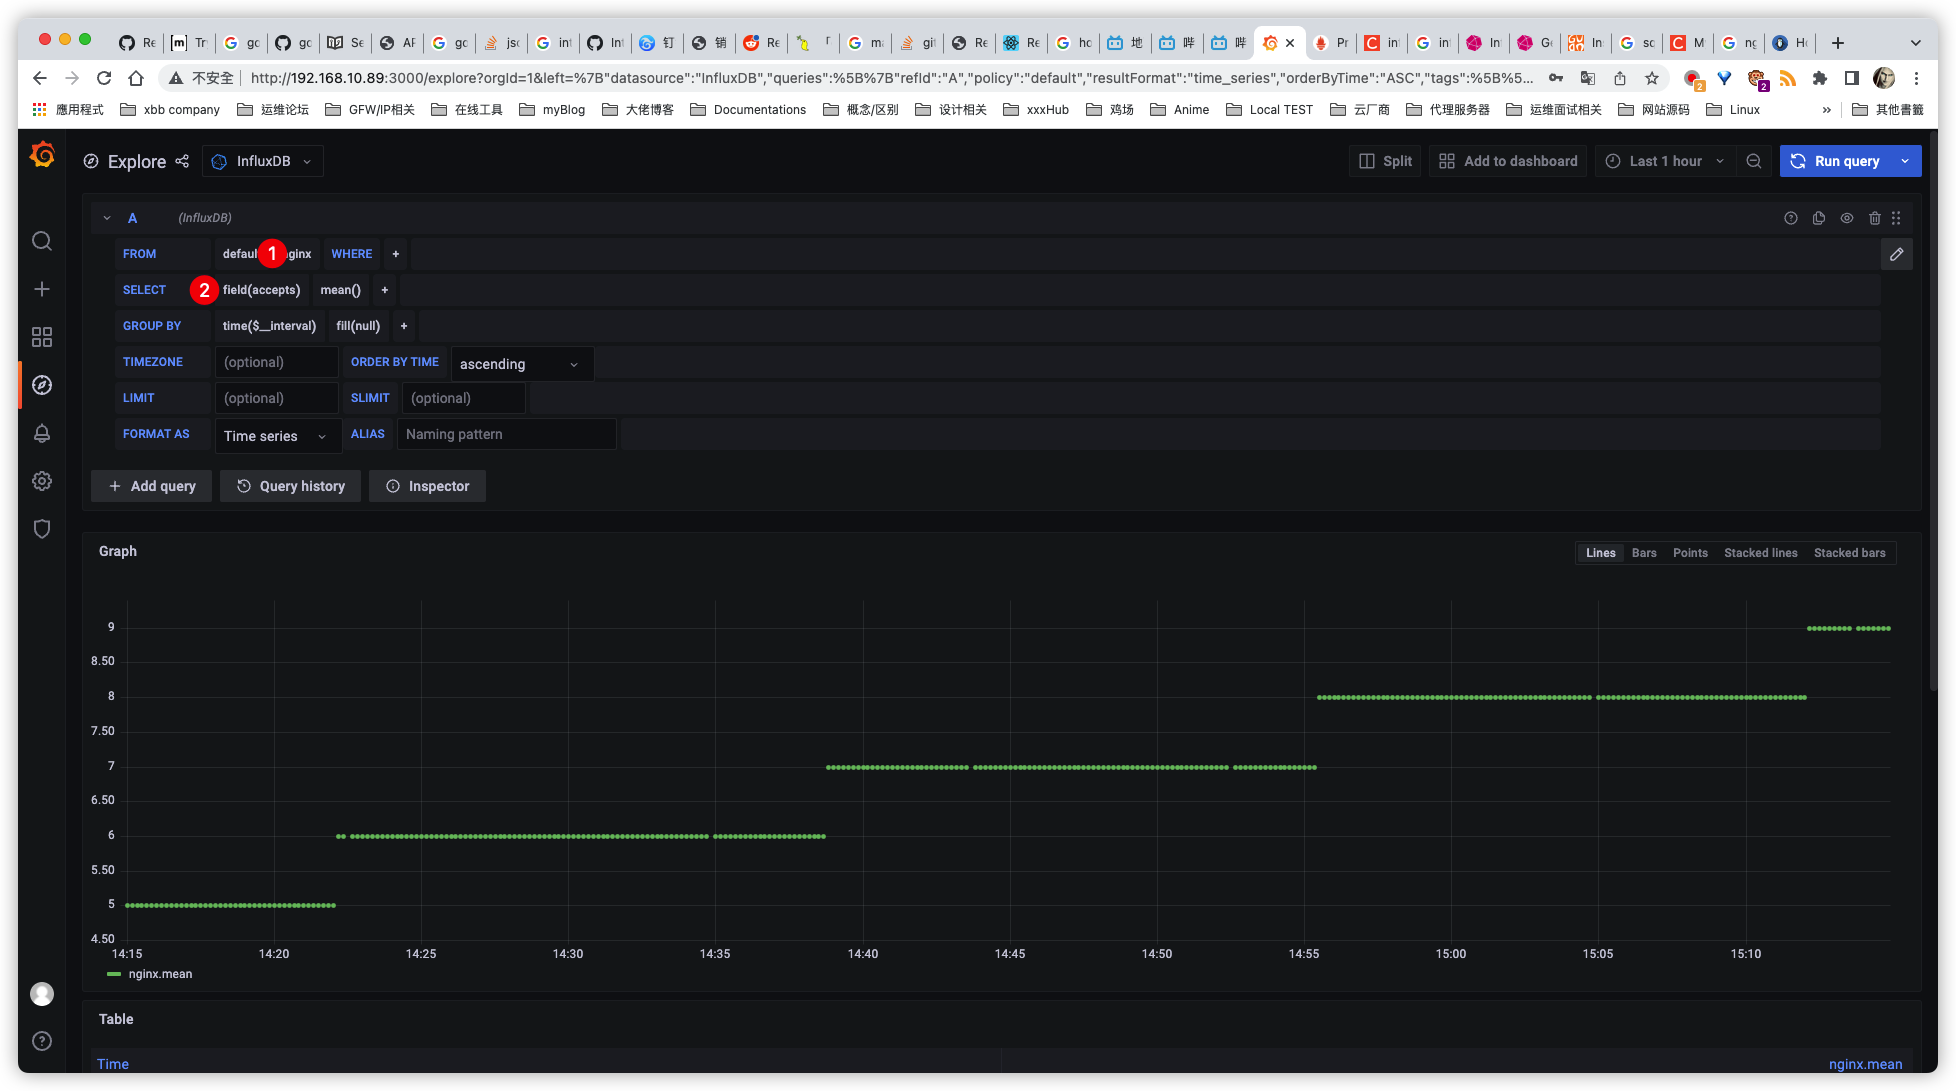The width and height of the screenshot is (1956, 1091).
Task: Open Run query interval dropdown arrow
Action: (x=1906, y=161)
